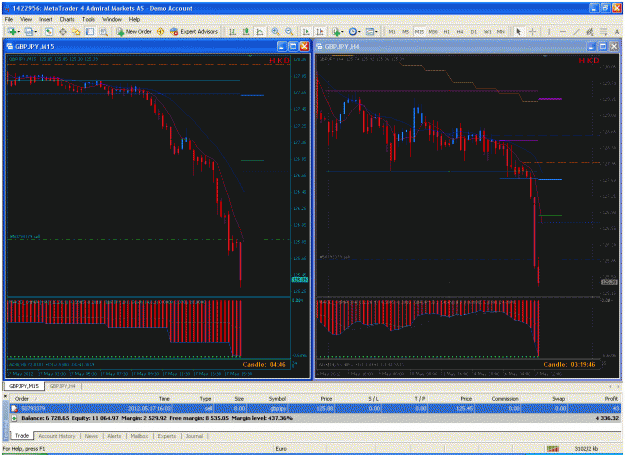Open the Window menu
Image resolution: width=625 pixels, height=455 pixels.
click(x=112, y=19)
